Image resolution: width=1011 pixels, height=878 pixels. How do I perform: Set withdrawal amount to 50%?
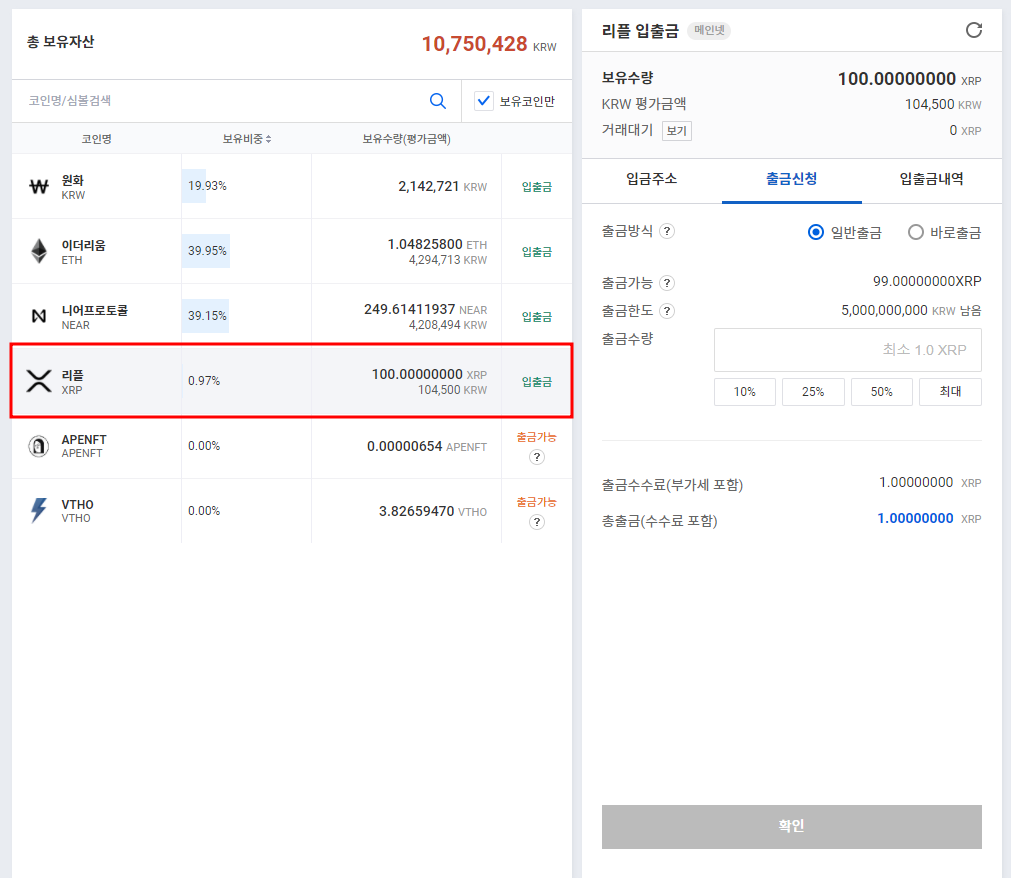coord(882,392)
